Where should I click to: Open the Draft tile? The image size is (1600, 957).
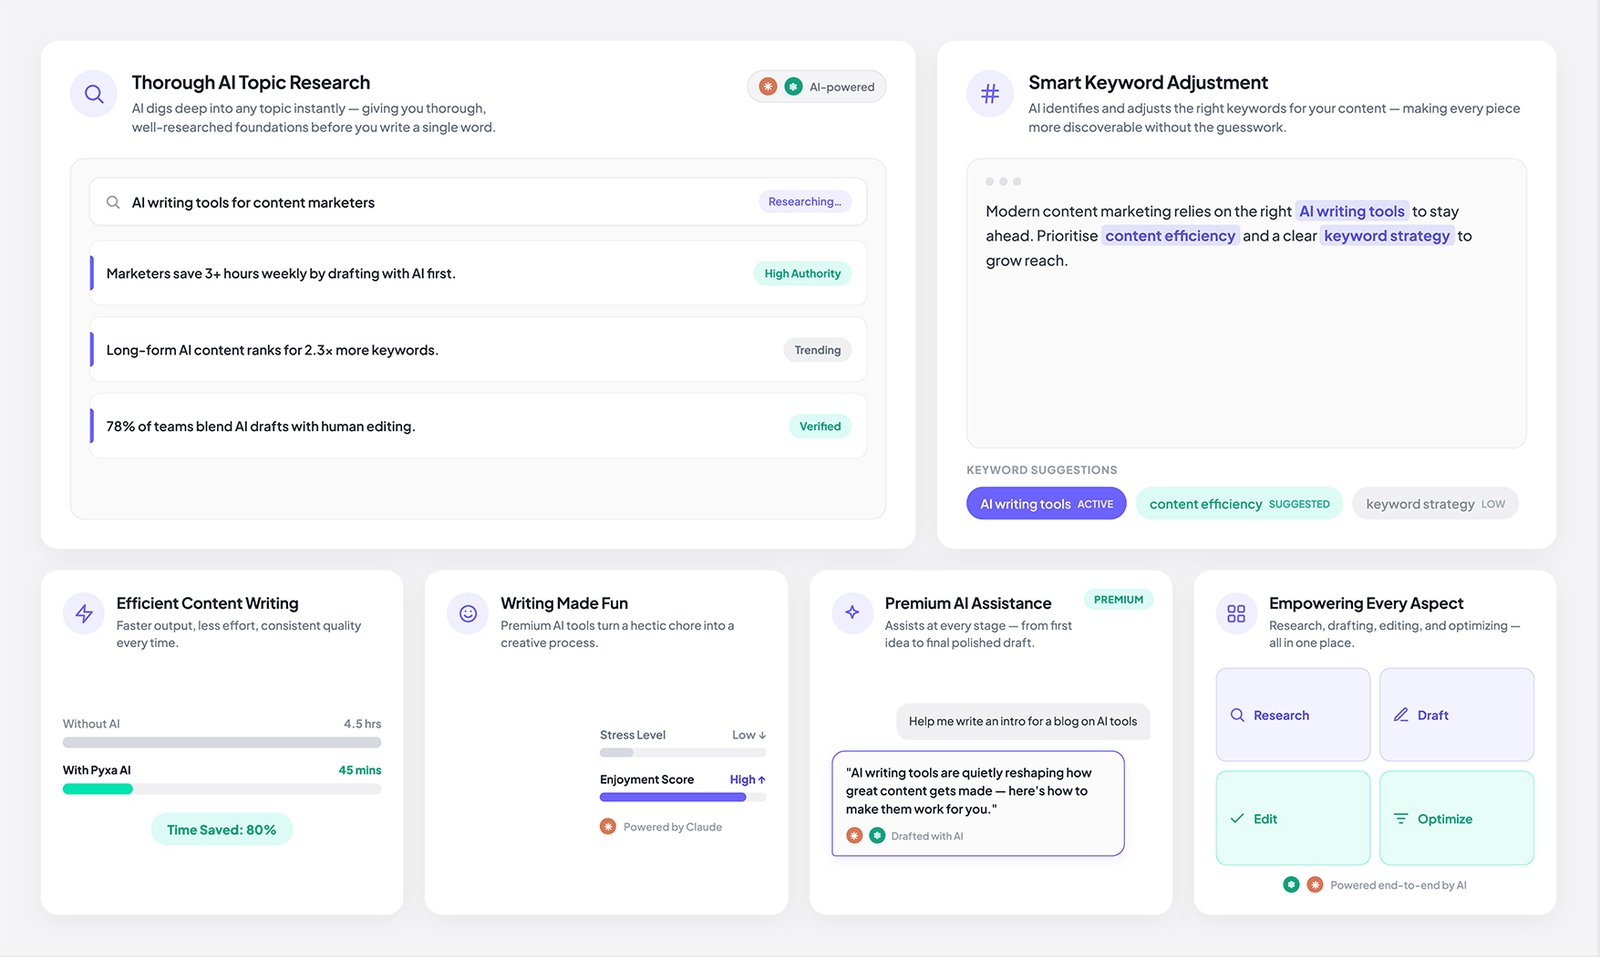click(1457, 715)
